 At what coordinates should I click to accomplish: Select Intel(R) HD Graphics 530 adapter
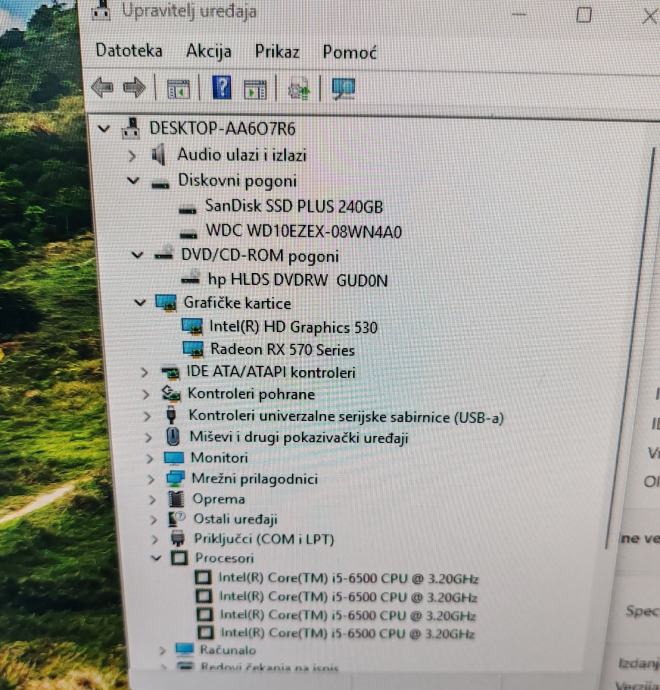[293, 327]
